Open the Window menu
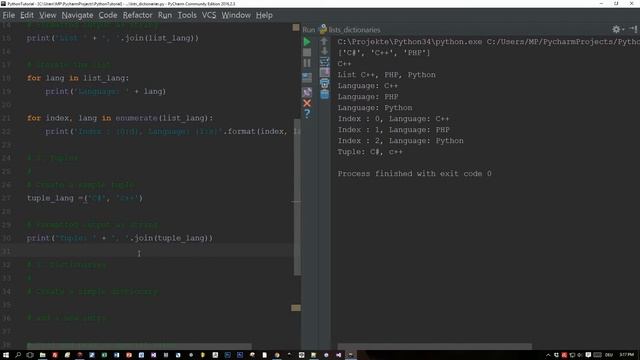Viewport: 640px width, 360px height. point(236,15)
